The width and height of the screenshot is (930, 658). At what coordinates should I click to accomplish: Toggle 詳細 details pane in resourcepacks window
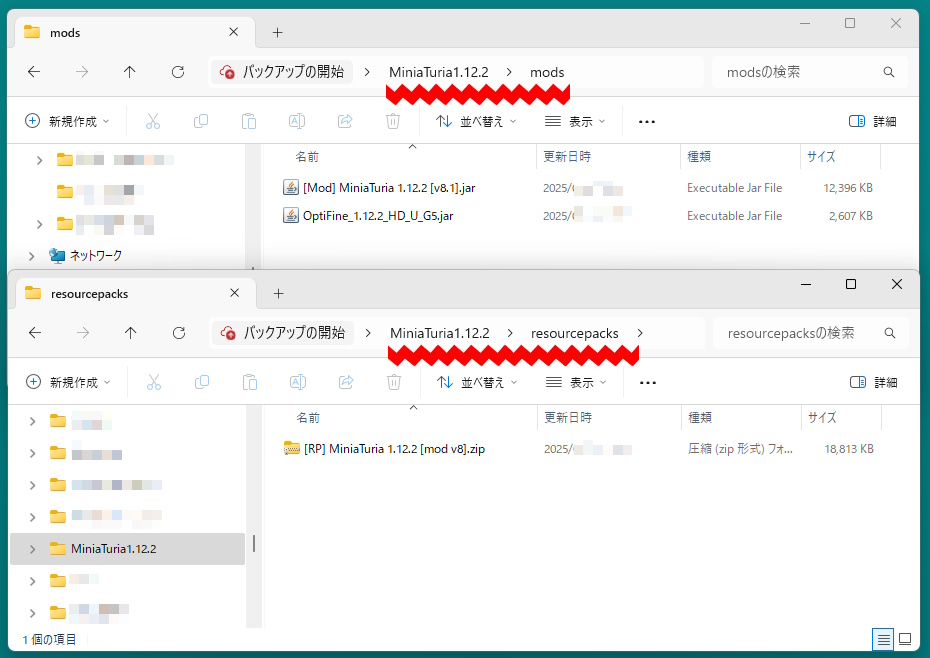(x=874, y=382)
